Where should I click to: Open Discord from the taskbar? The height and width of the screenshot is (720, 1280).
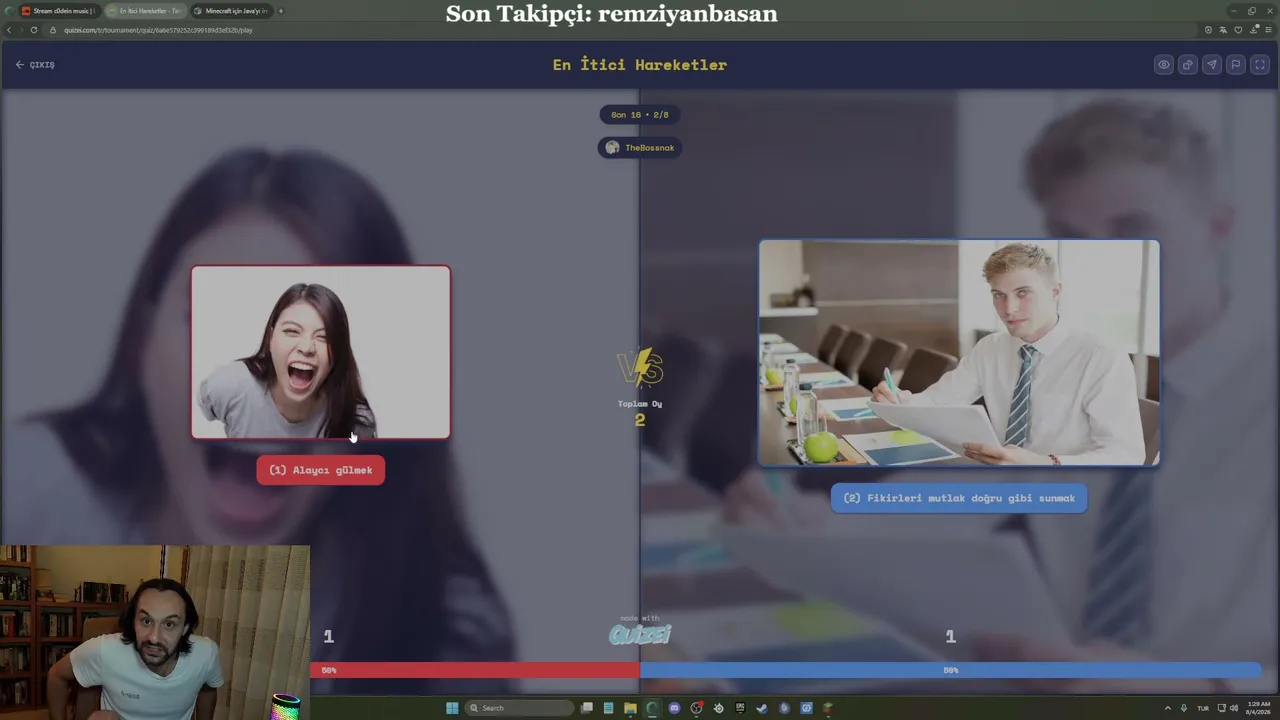point(675,708)
